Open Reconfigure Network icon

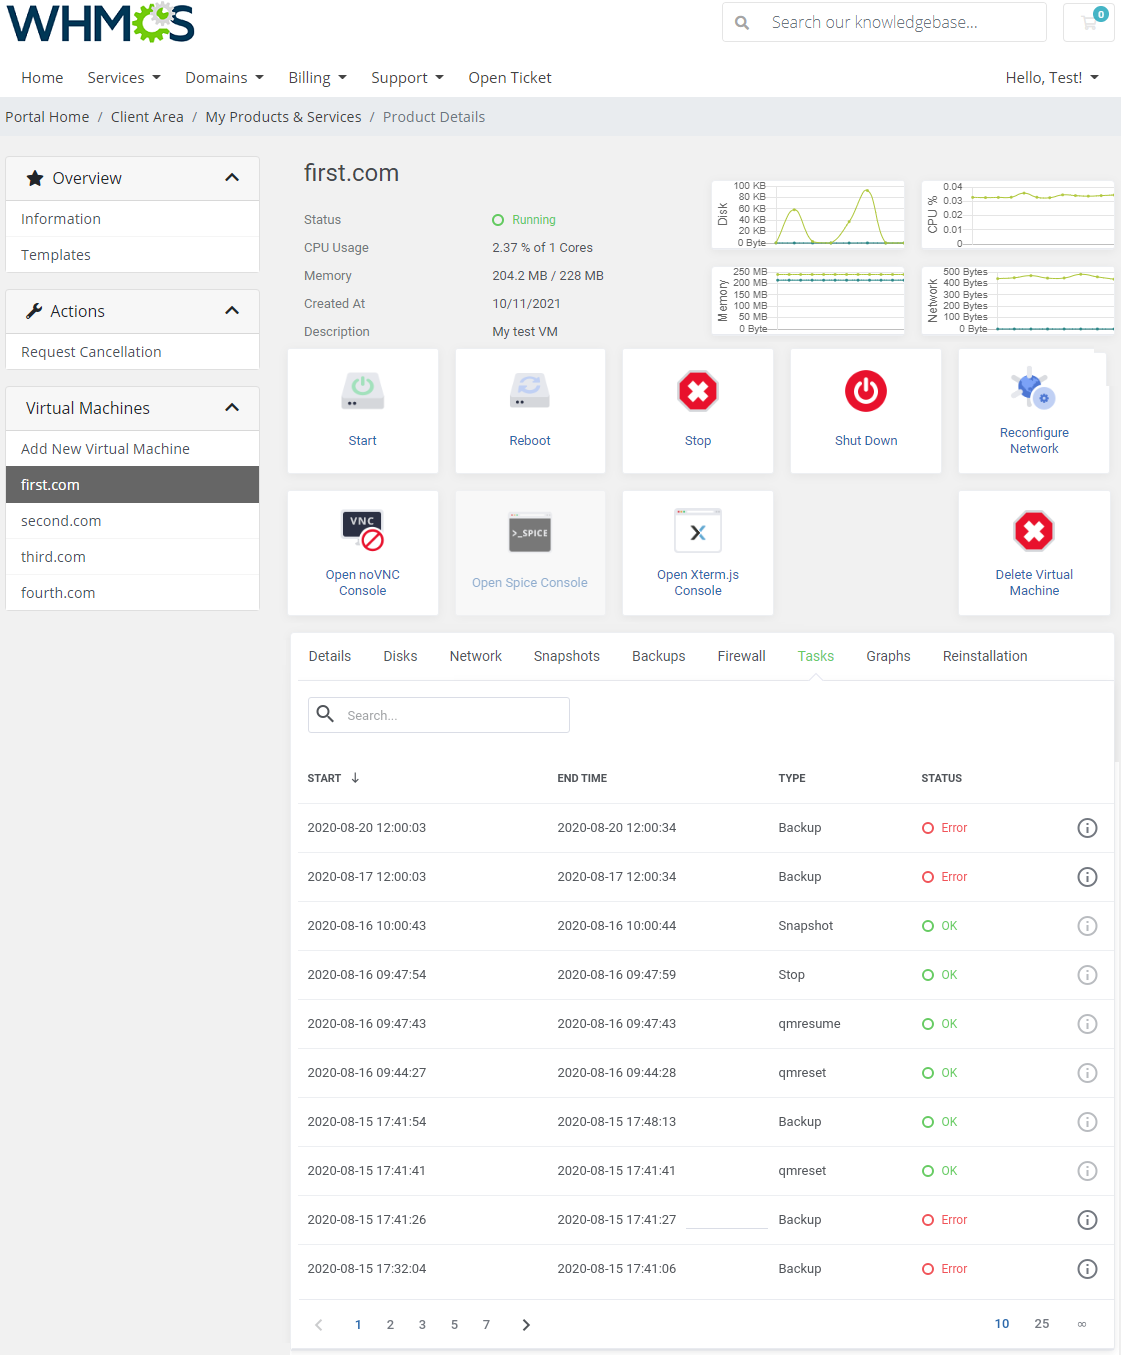(1034, 387)
